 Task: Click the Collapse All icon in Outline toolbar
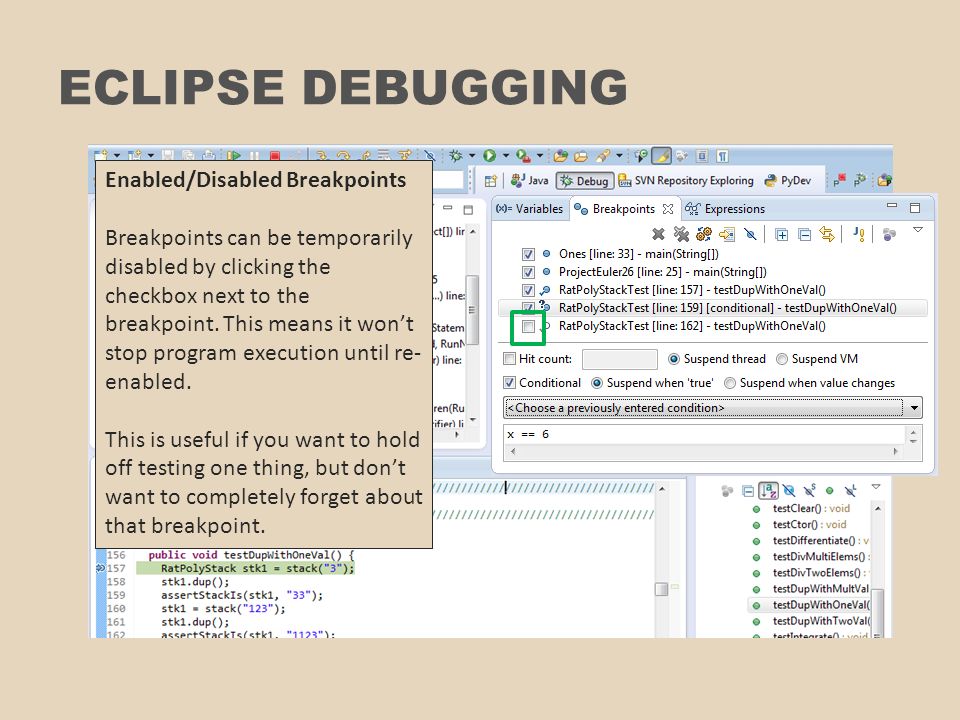[748, 490]
